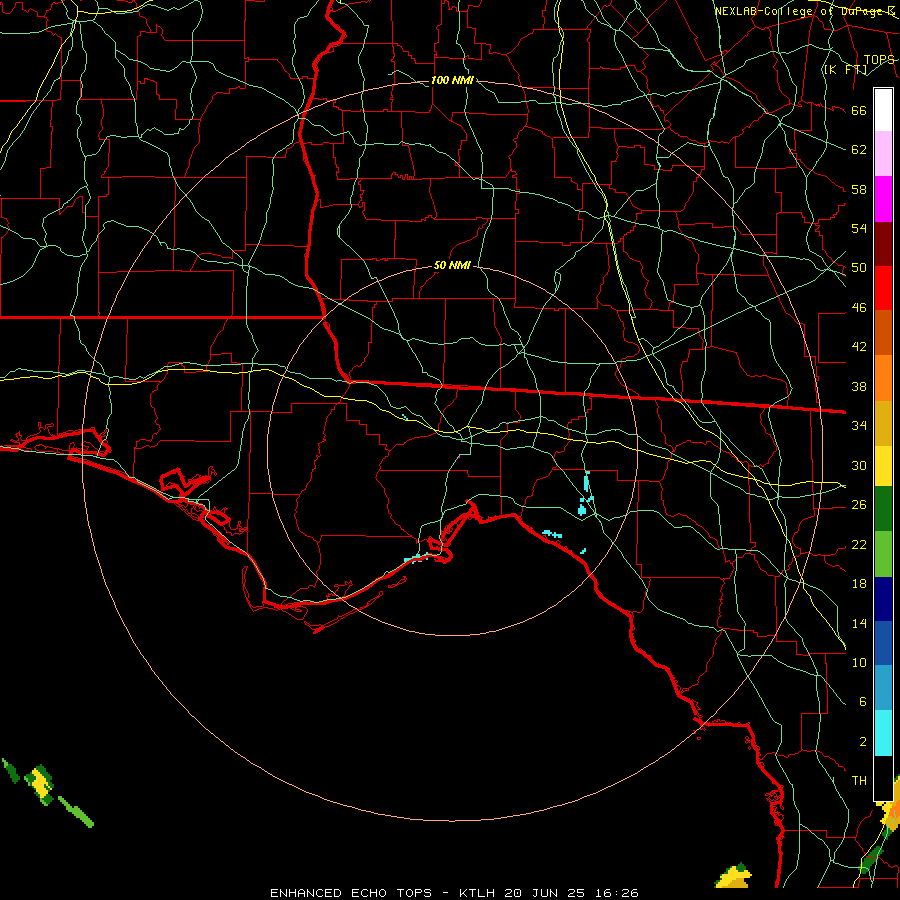Click the '22' legend value

[x=859, y=544]
